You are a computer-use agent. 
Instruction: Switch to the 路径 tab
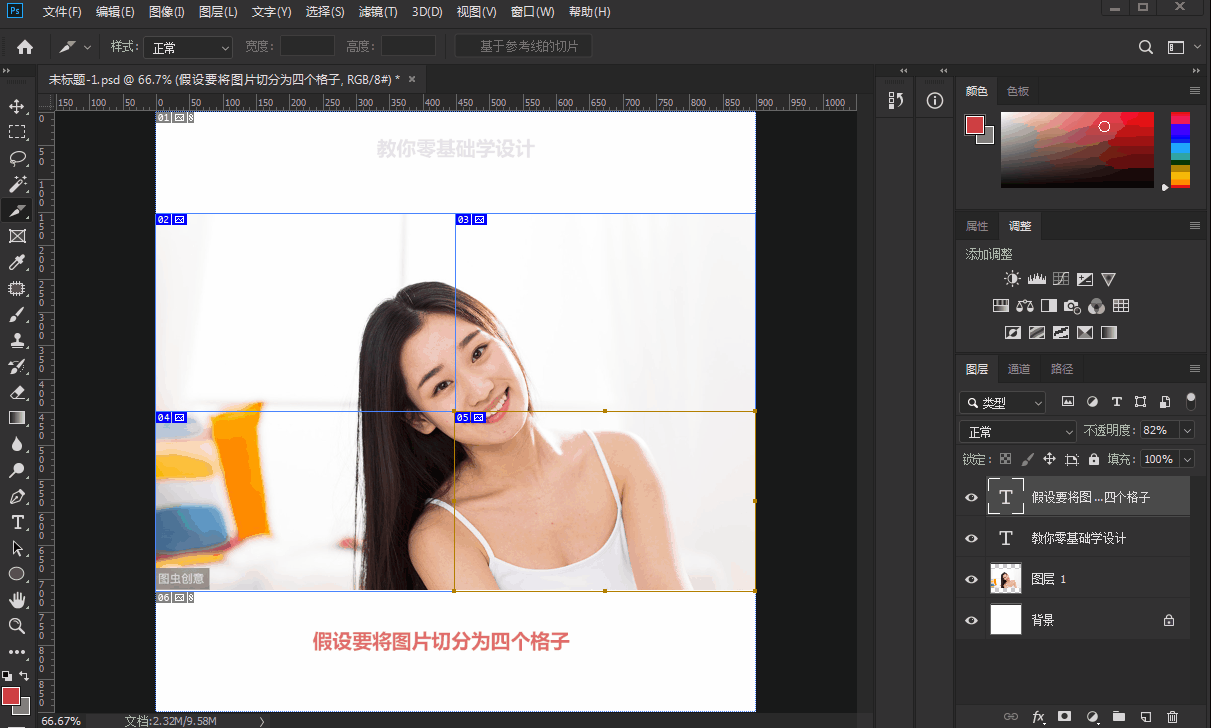point(1062,369)
